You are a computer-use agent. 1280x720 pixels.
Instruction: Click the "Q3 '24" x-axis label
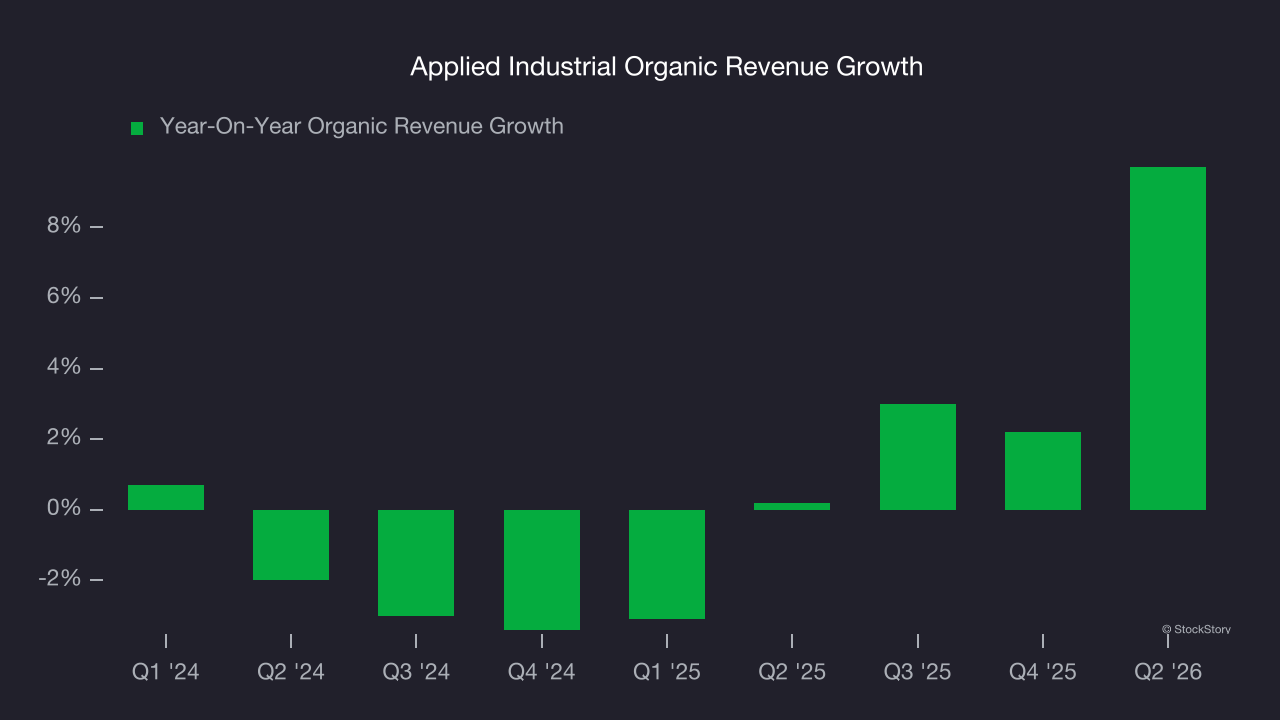coord(416,672)
